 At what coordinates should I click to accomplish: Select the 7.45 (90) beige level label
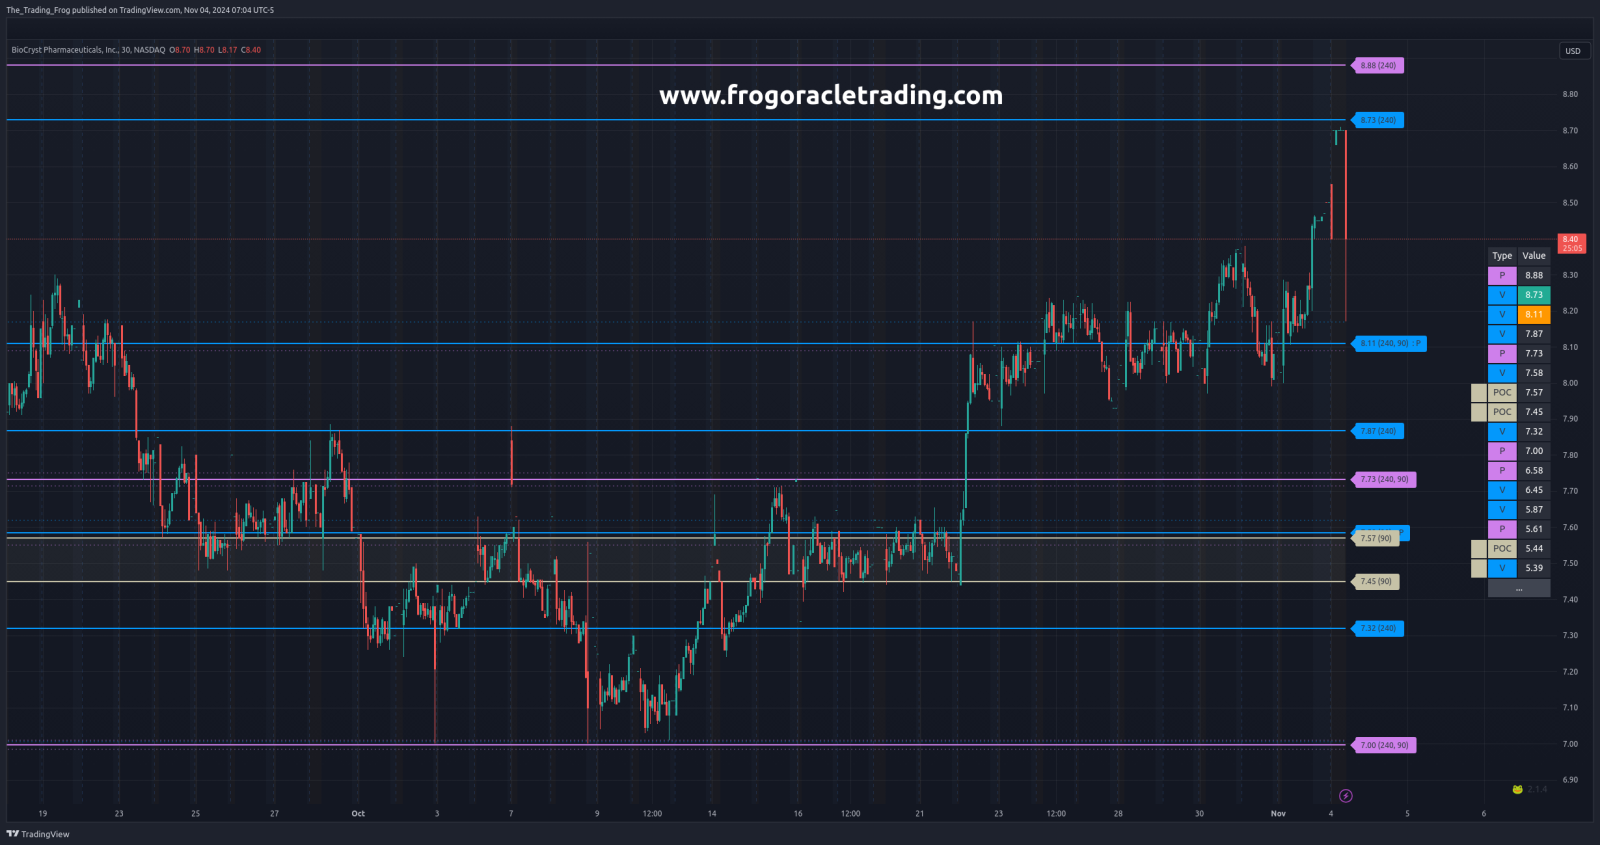pyautogui.click(x=1376, y=581)
